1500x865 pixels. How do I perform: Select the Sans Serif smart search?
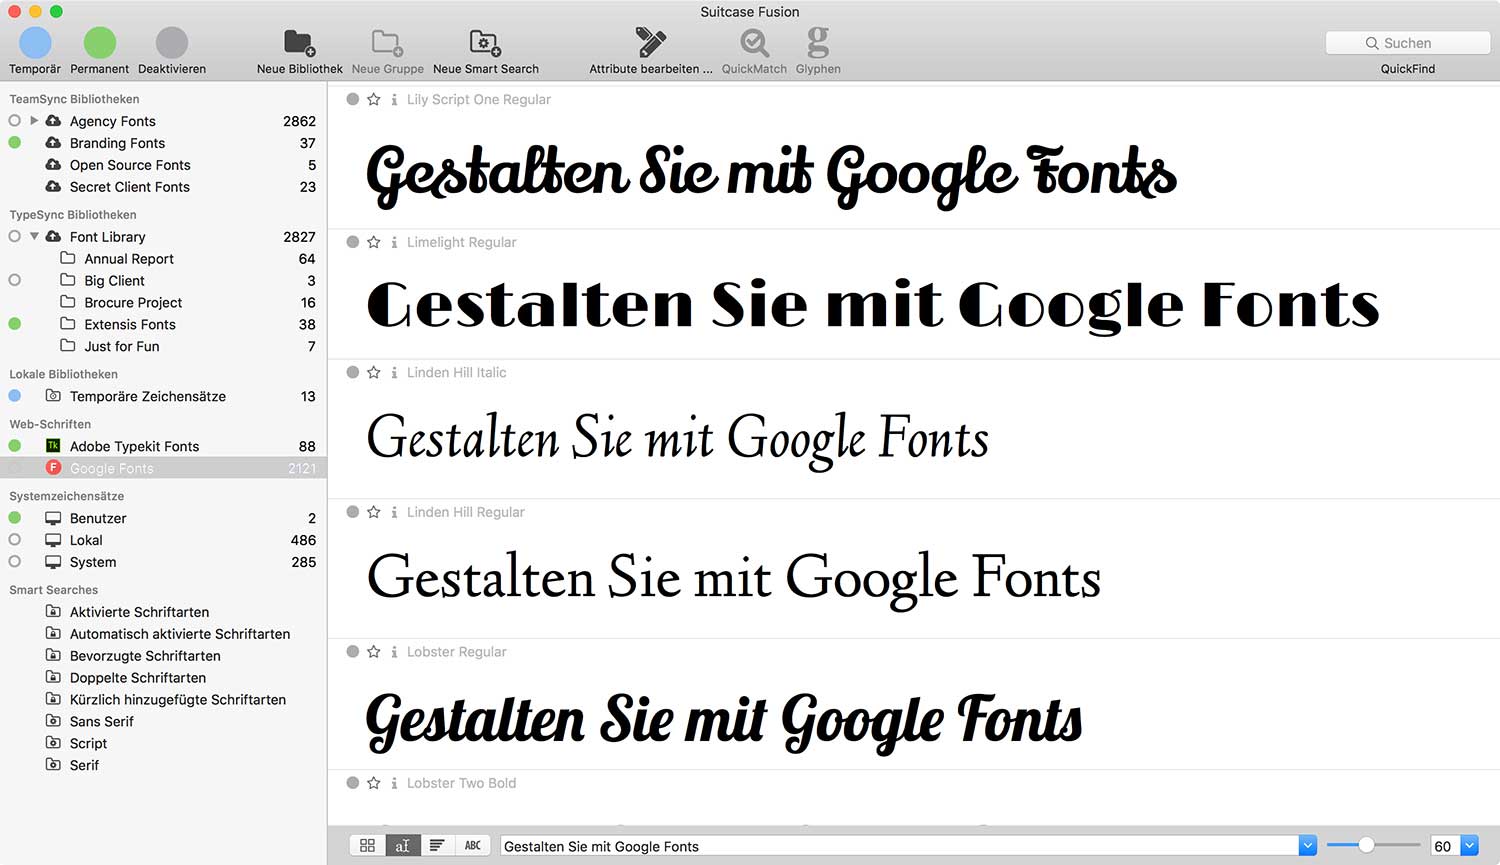[x=101, y=722]
